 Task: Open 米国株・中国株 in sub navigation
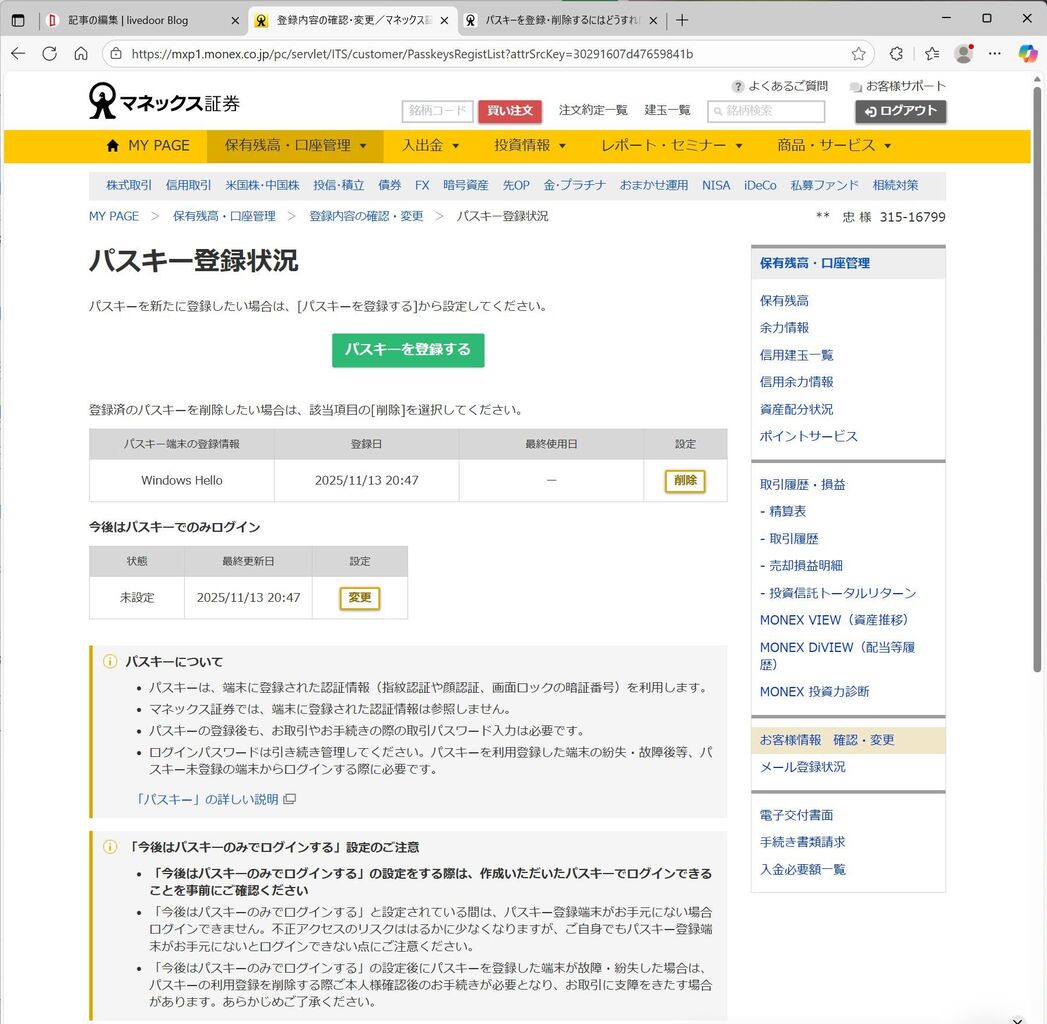[262, 185]
